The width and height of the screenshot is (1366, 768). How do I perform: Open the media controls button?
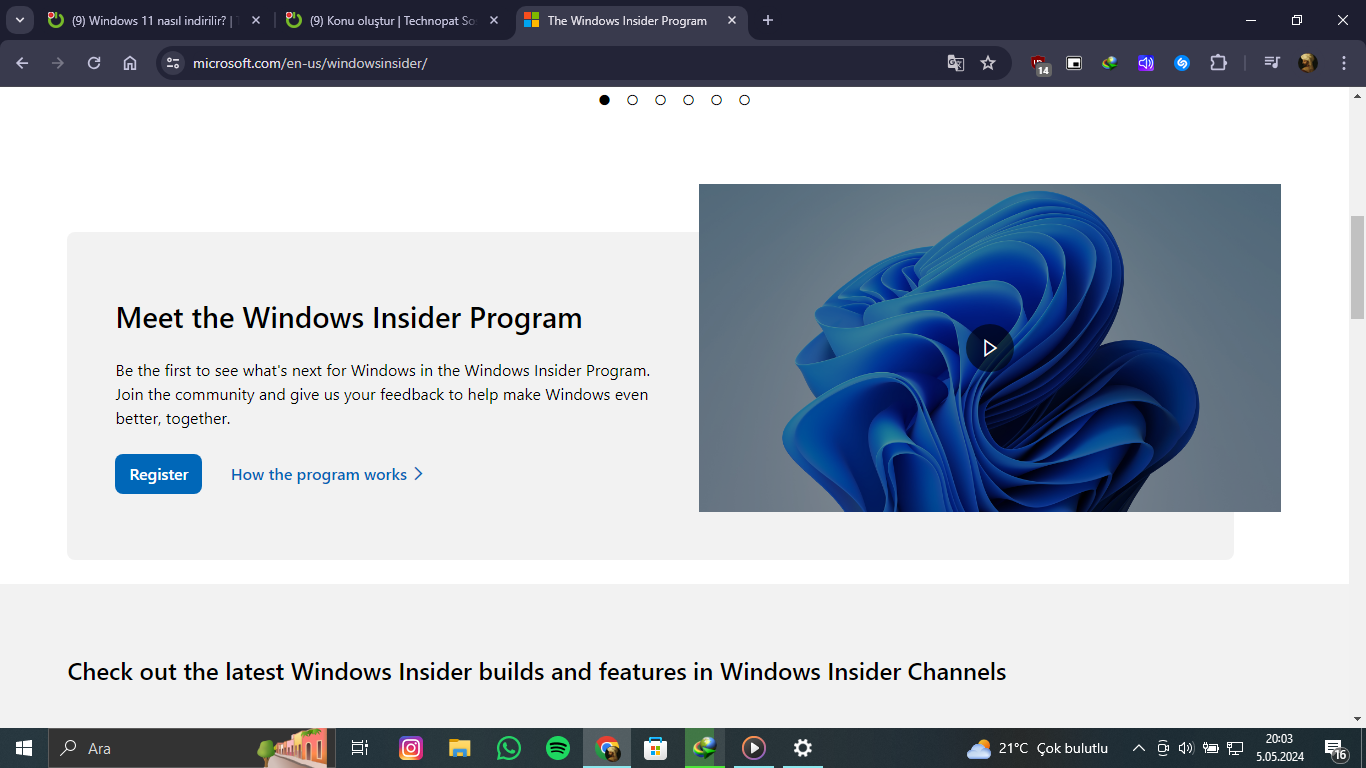click(x=1272, y=63)
